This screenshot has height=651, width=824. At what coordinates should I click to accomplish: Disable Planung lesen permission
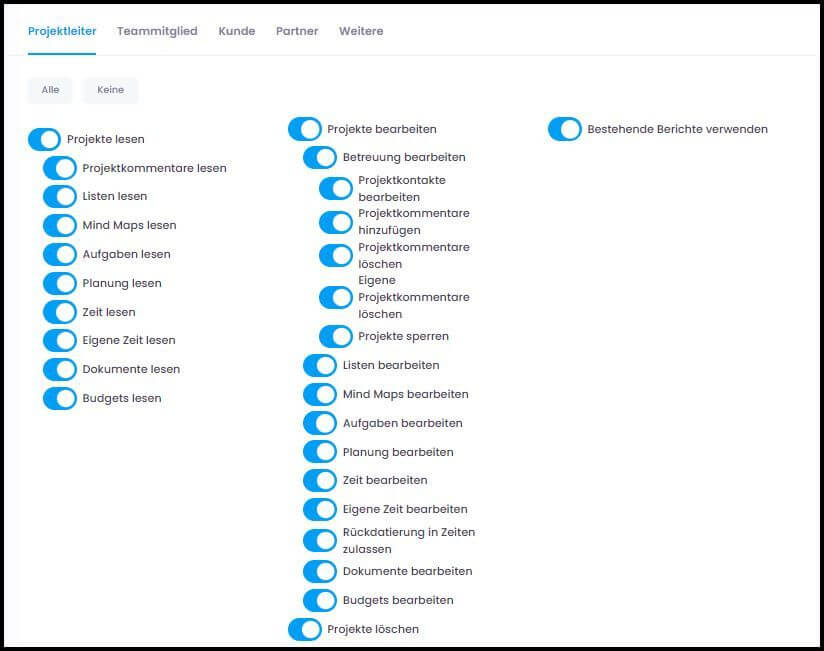tap(60, 283)
